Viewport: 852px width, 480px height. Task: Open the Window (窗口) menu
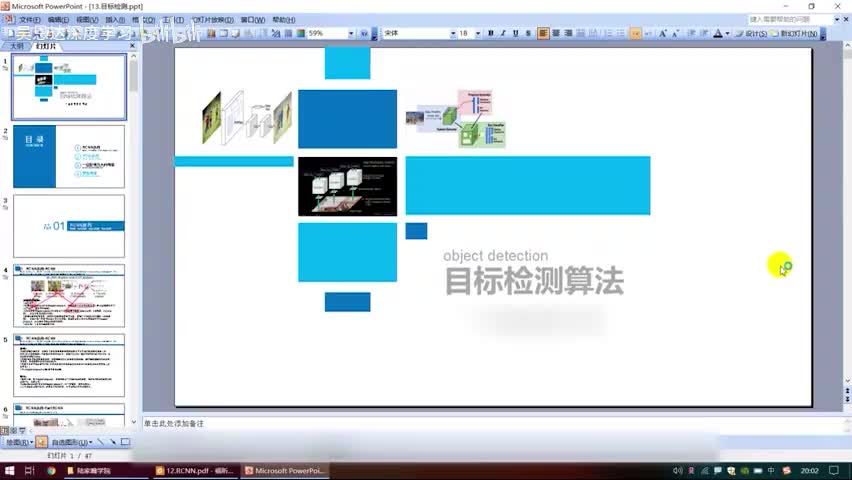[x=253, y=20]
